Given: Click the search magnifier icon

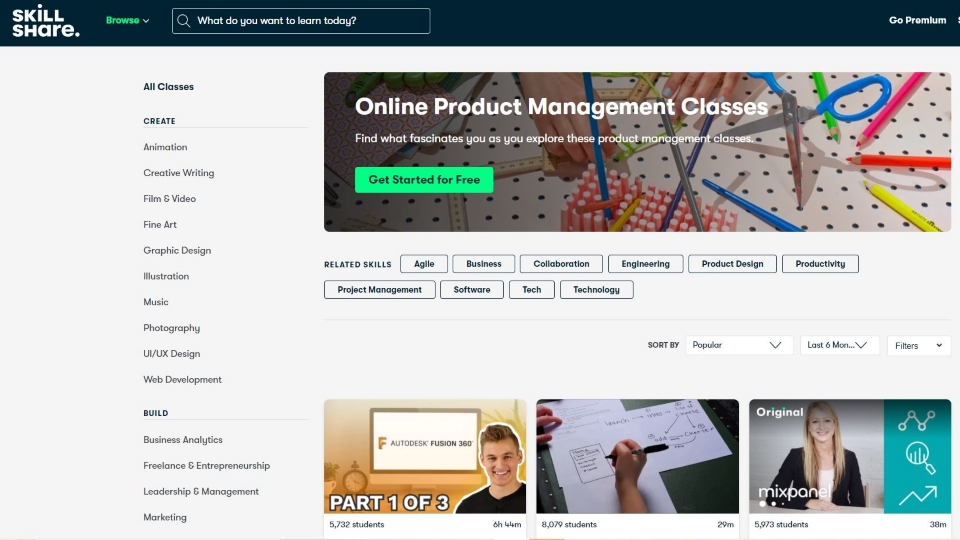Looking at the screenshot, I should (x=183, y=21).
